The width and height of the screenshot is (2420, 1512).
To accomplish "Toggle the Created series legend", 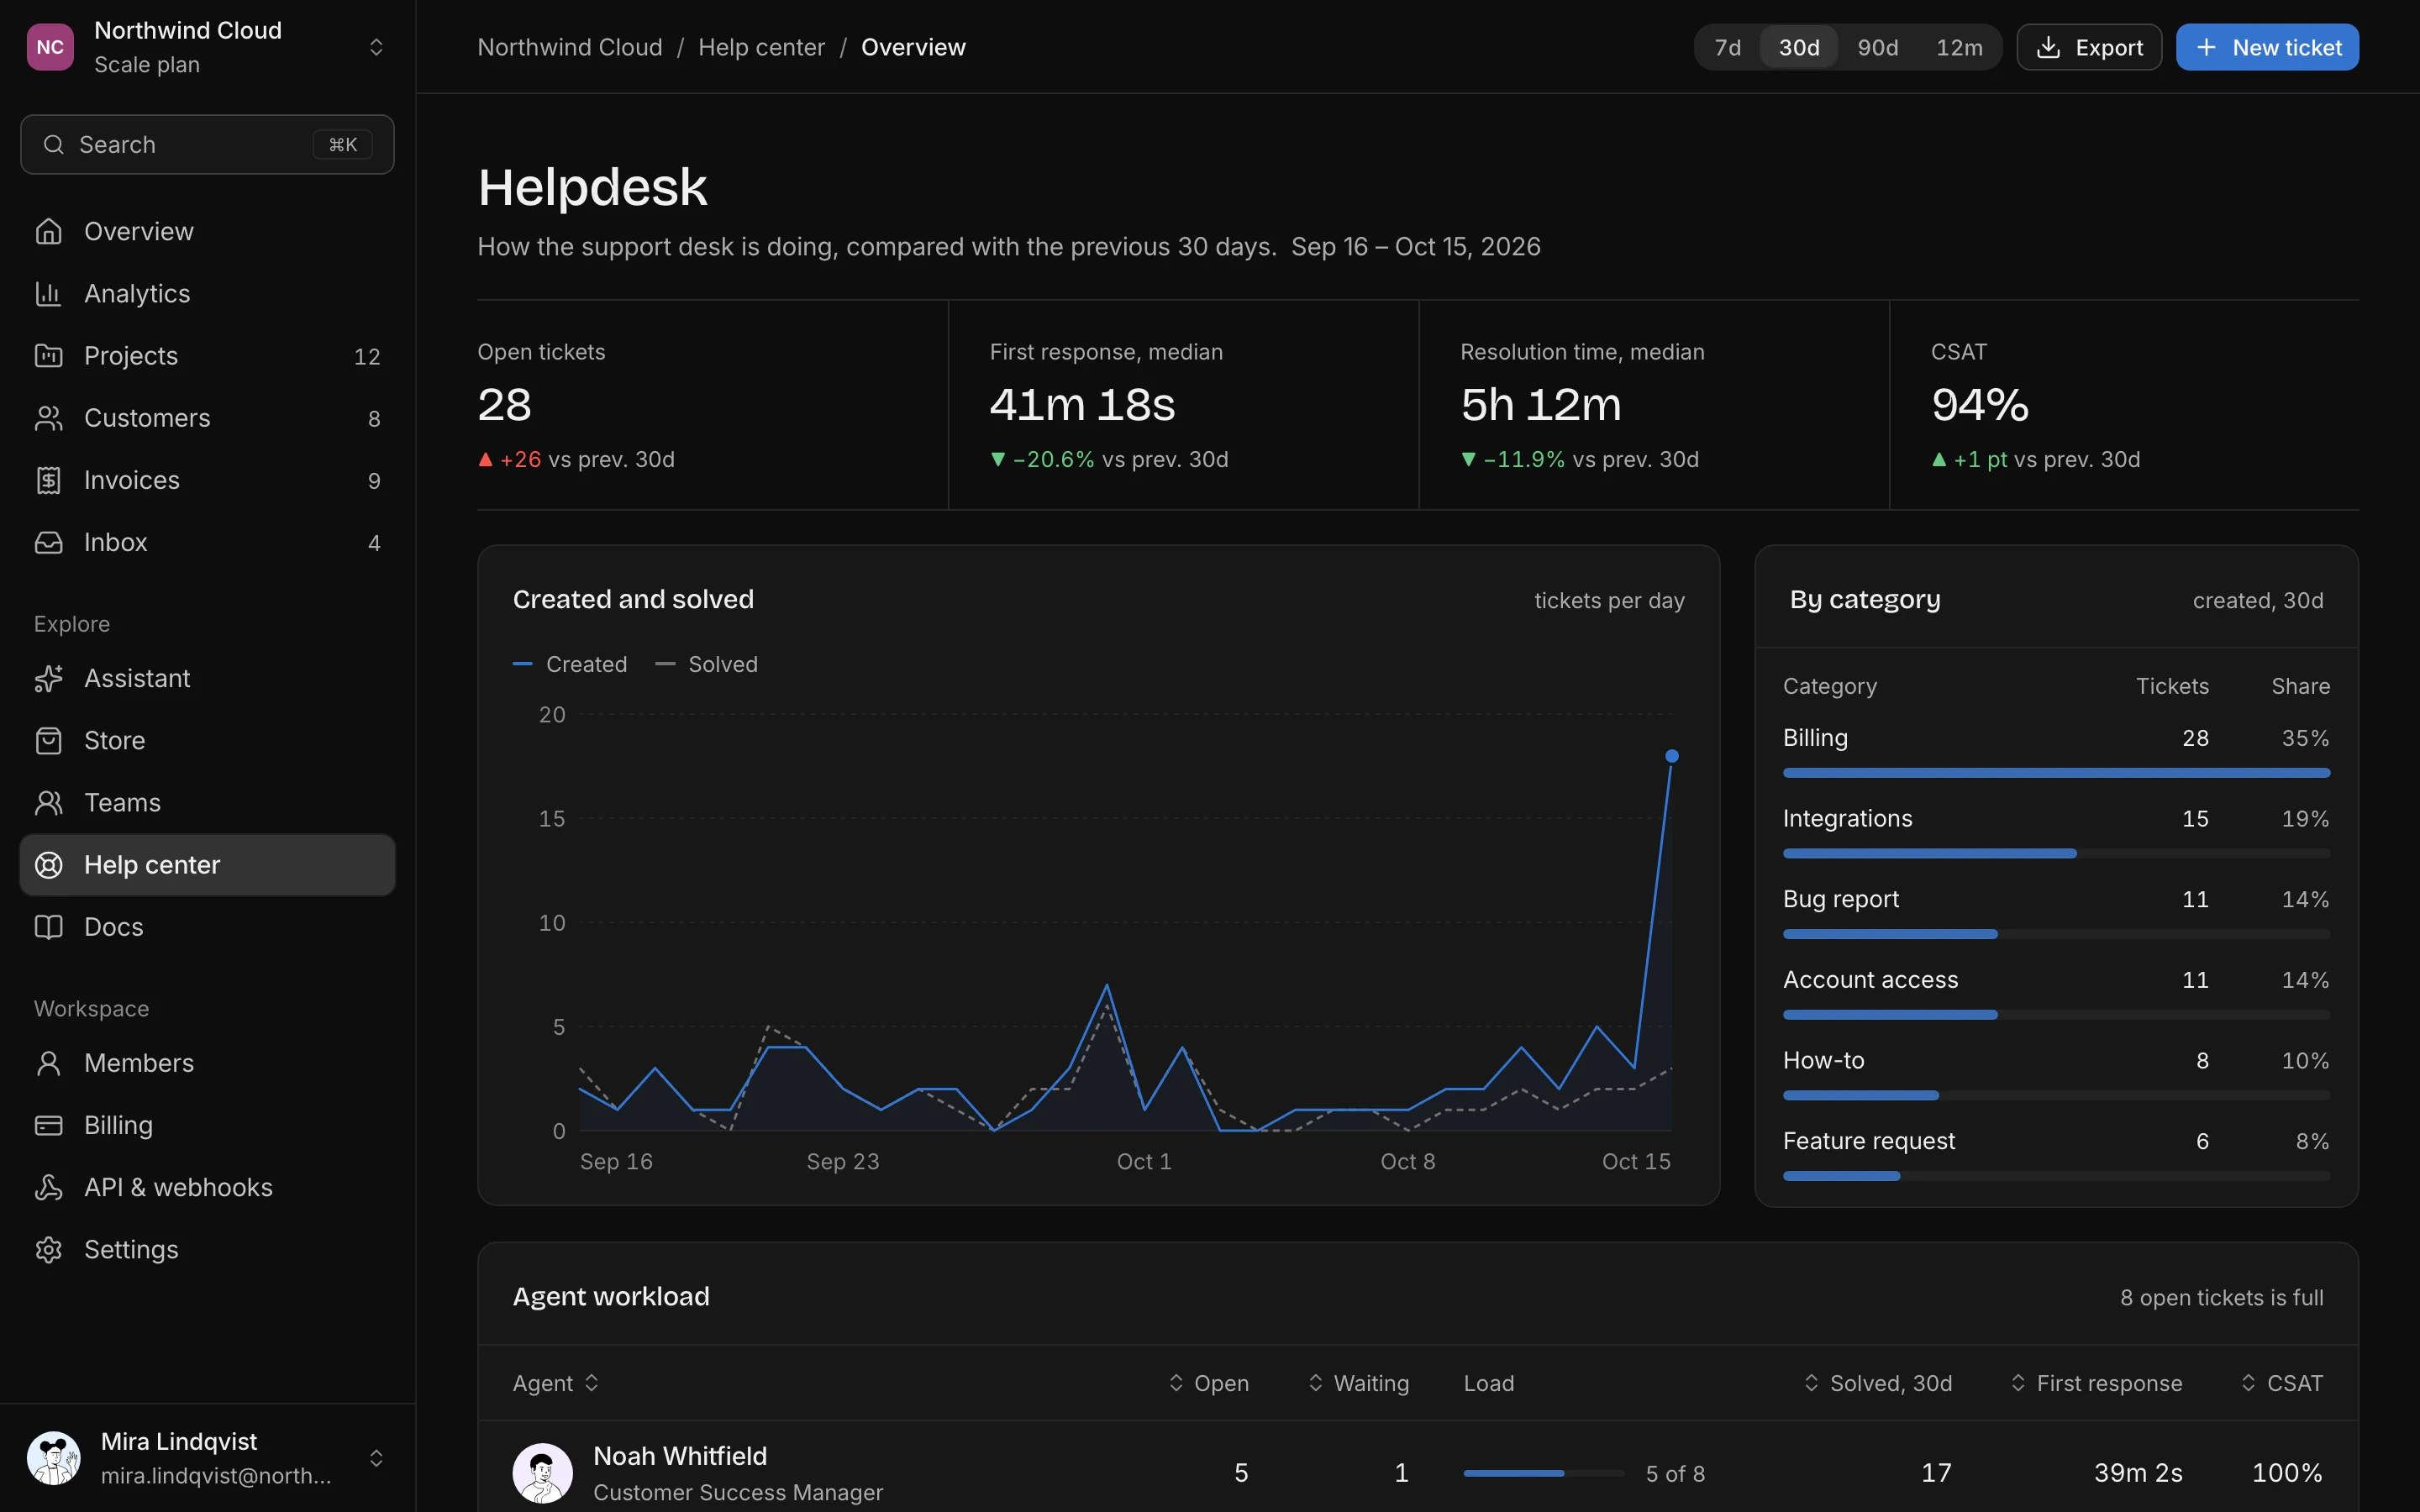I will [570, 664].
